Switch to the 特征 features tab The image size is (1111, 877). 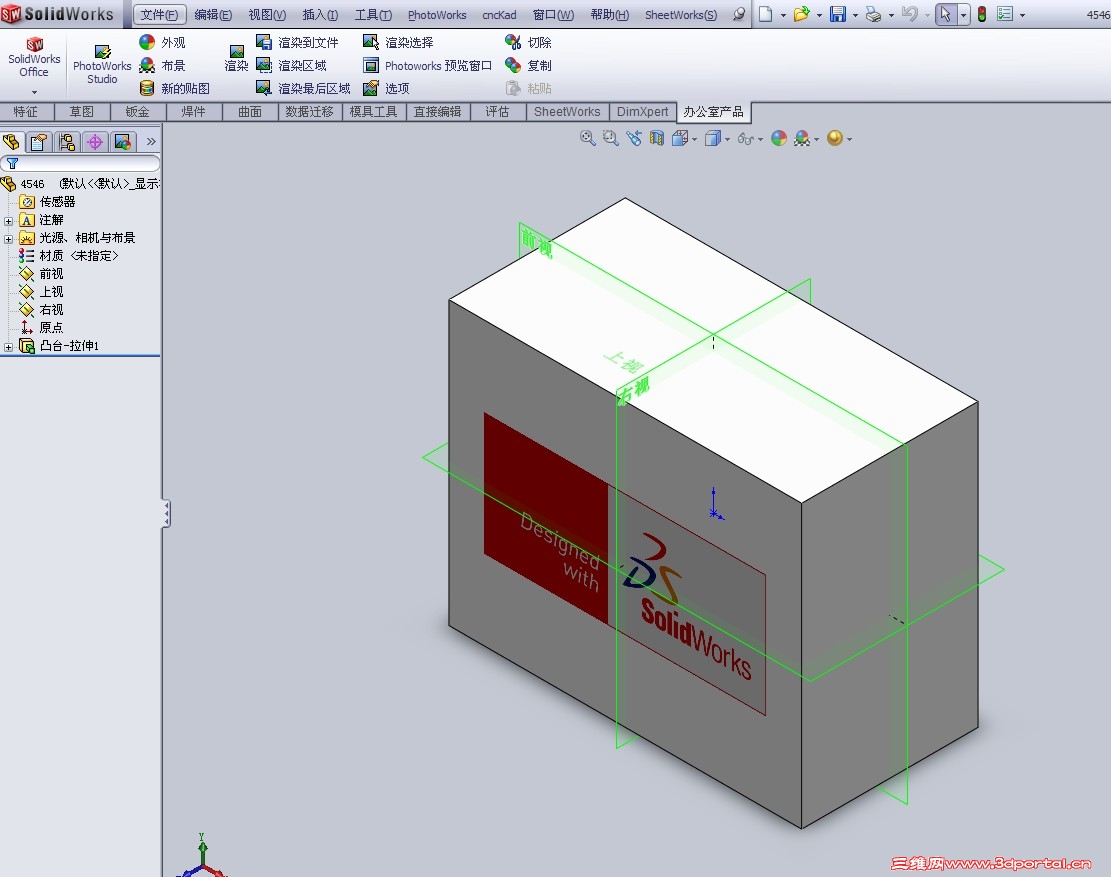click(x=26, y=111)
